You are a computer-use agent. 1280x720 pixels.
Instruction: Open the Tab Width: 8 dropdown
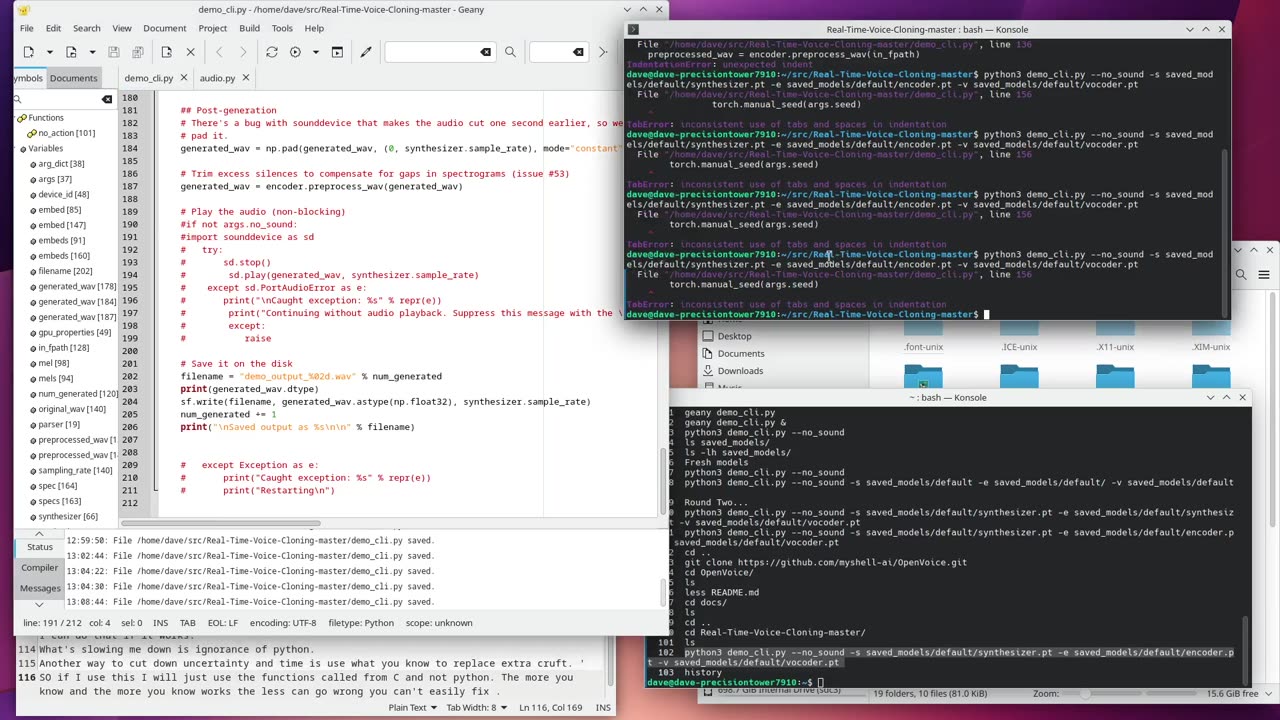(x=478, y=708)
